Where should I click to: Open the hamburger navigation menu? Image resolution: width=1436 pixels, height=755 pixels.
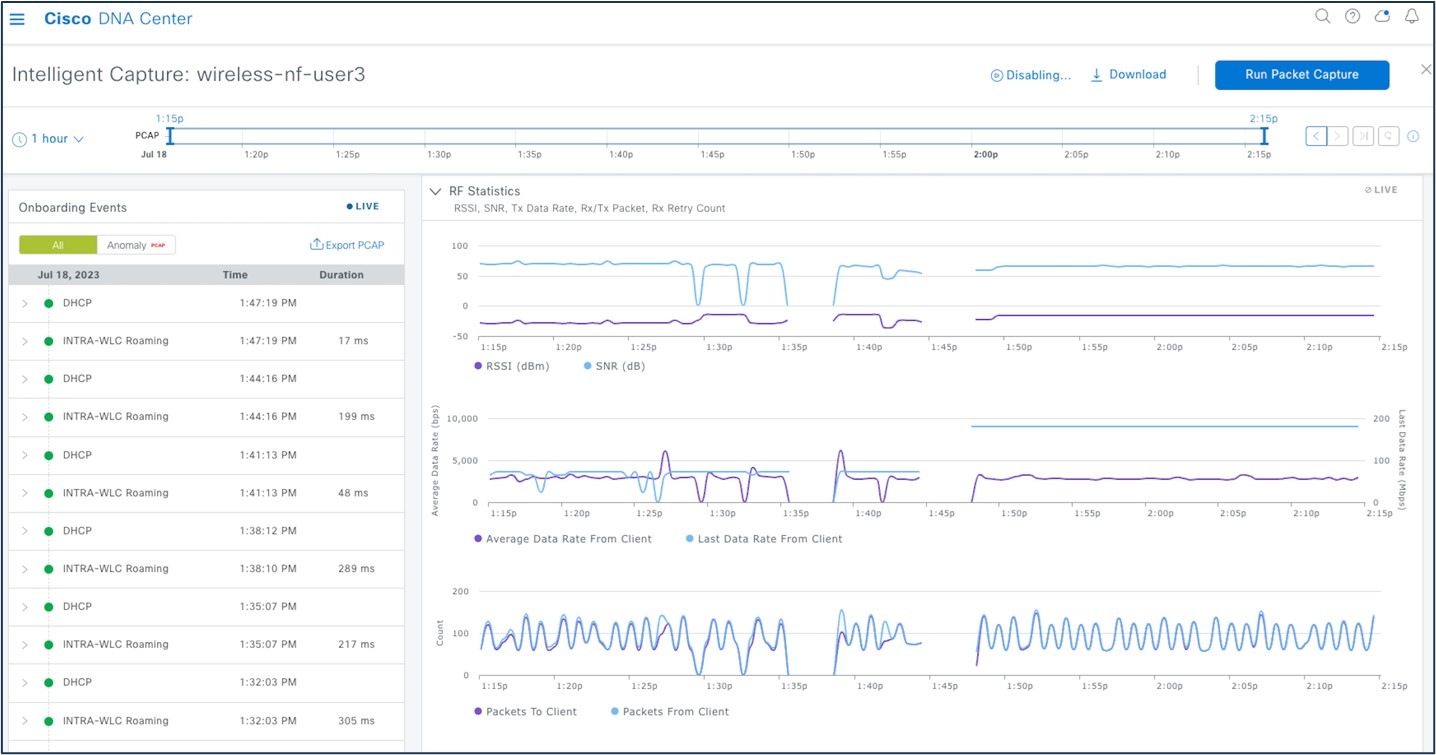click(17, 16)
